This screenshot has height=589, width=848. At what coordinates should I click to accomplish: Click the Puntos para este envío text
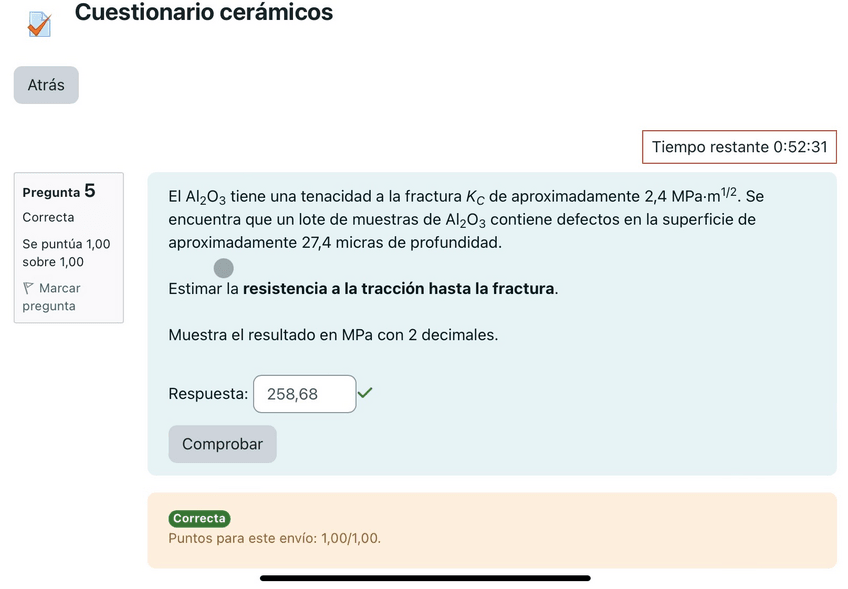(x=274, y=538)
